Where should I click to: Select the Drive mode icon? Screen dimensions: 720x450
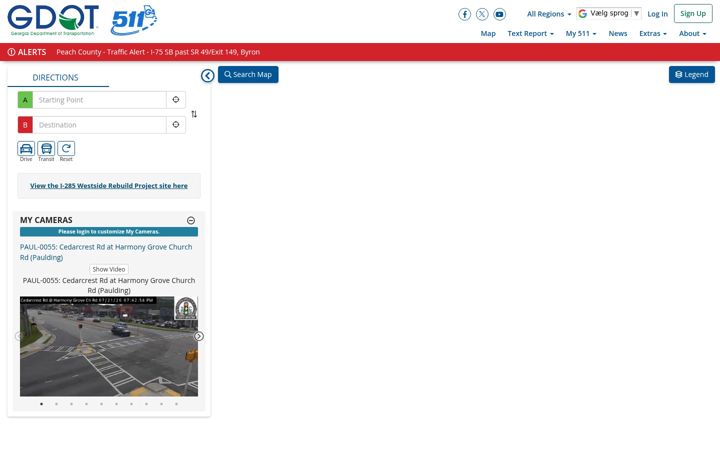(x=26, y=149)
